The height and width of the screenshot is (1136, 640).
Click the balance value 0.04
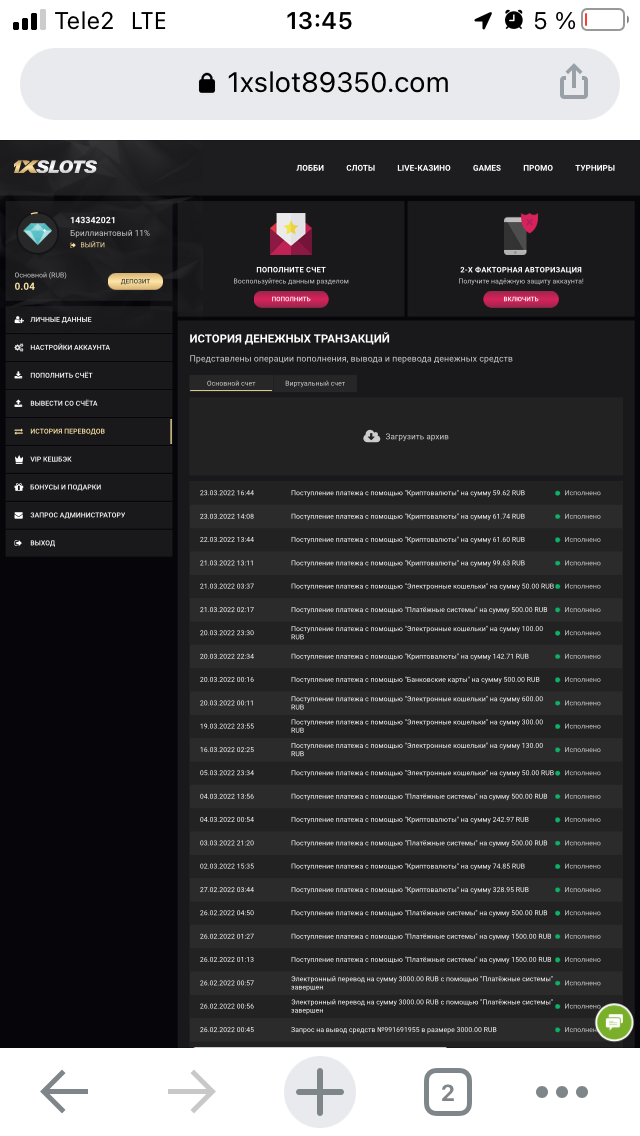click(x=25, y=286)
